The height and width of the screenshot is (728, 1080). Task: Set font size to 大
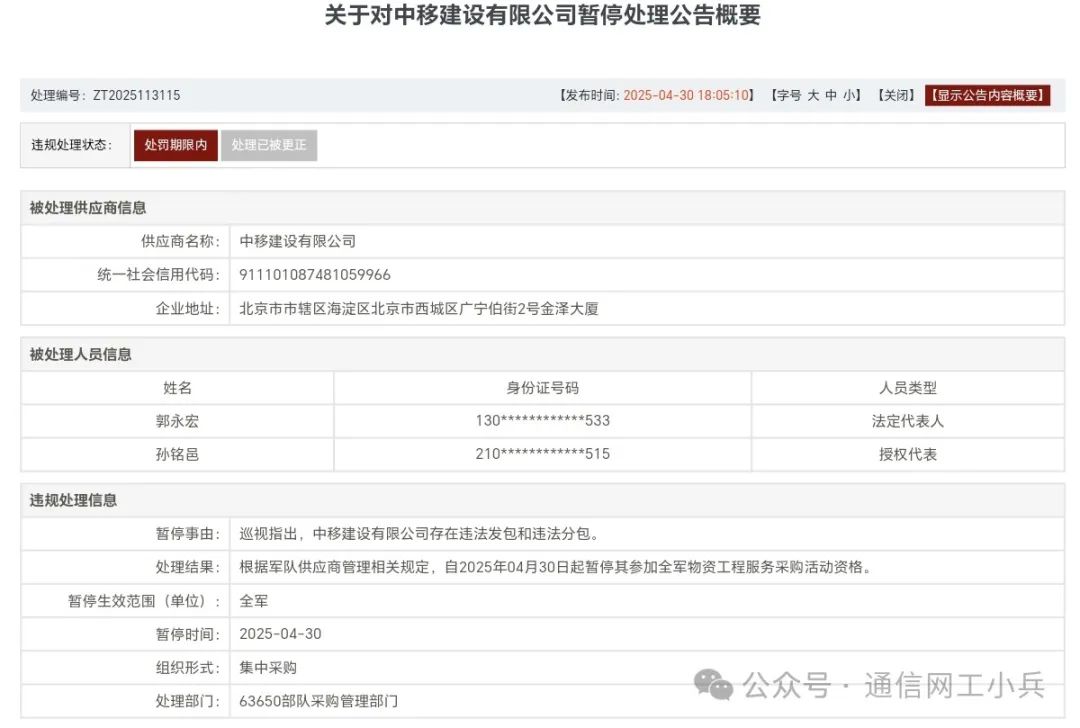813,96
